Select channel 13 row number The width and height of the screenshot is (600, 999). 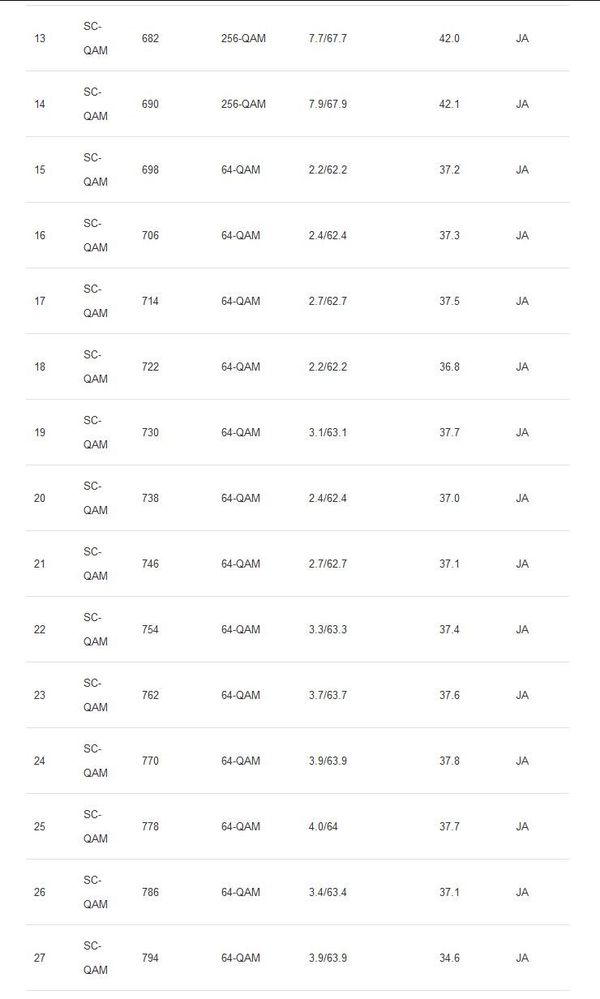point(39,38)
